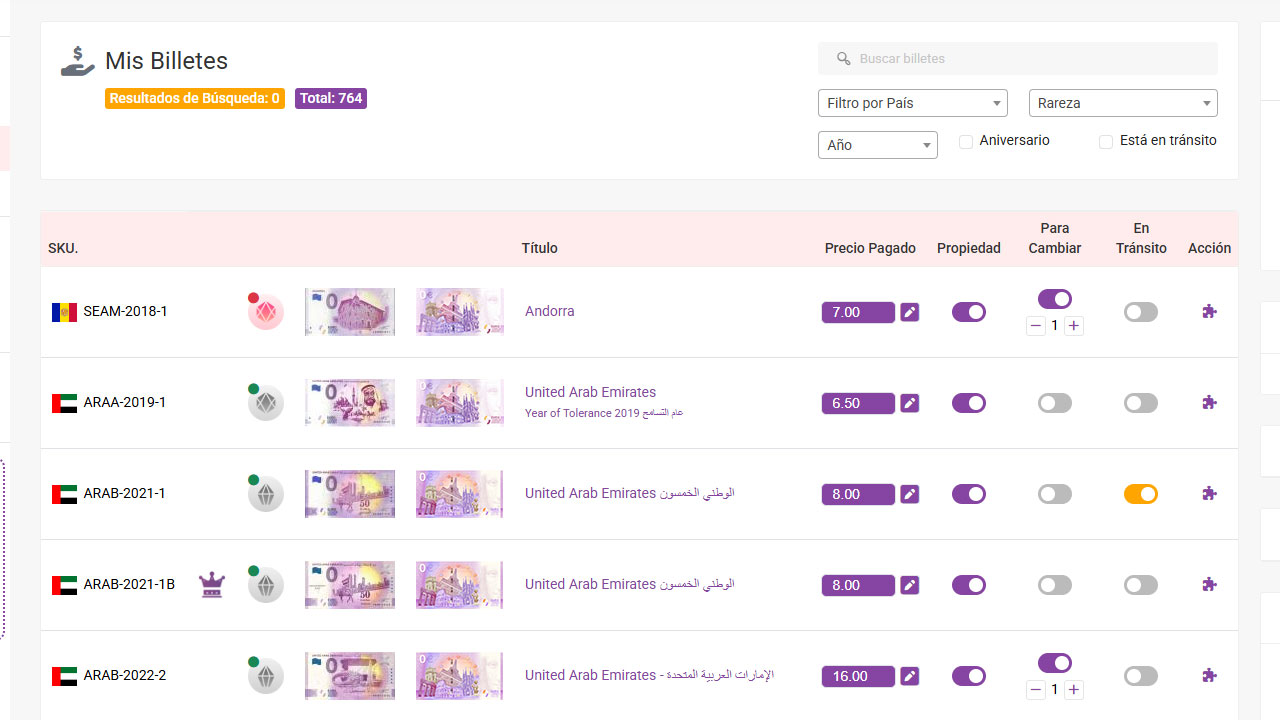Click the pencil icon next to 6.50 price
Image resolution: width=1280 pixels, height=720 pixels.
coord(909,403)
